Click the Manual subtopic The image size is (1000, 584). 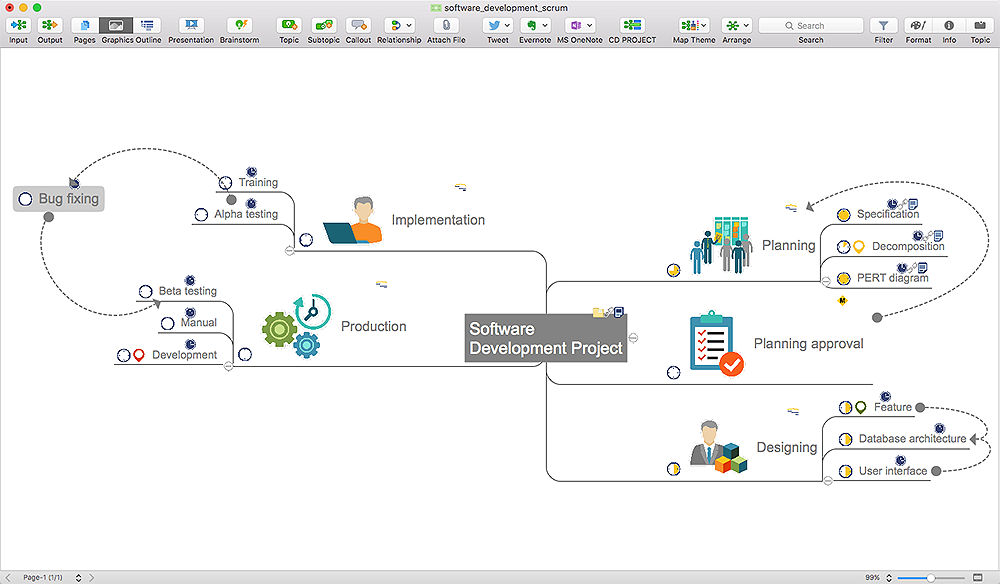click(x=198, y=323)
